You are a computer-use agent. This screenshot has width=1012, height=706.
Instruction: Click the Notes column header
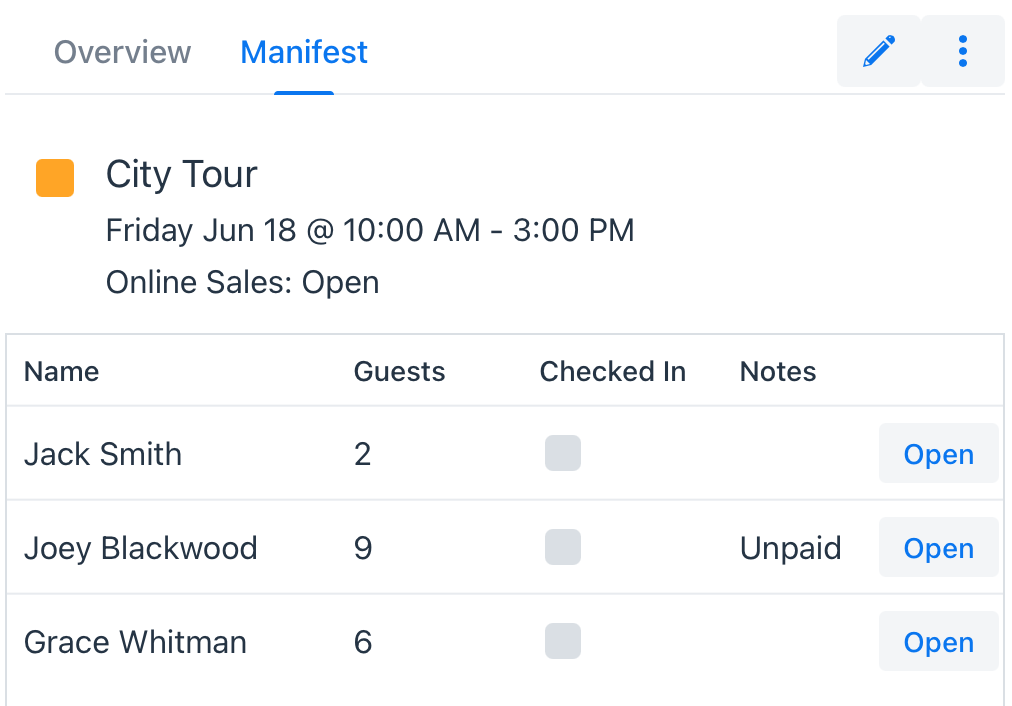(778, 372)
